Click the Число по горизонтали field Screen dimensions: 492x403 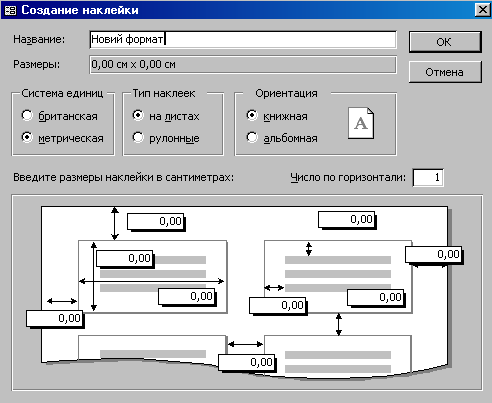[x=428, y=177]
